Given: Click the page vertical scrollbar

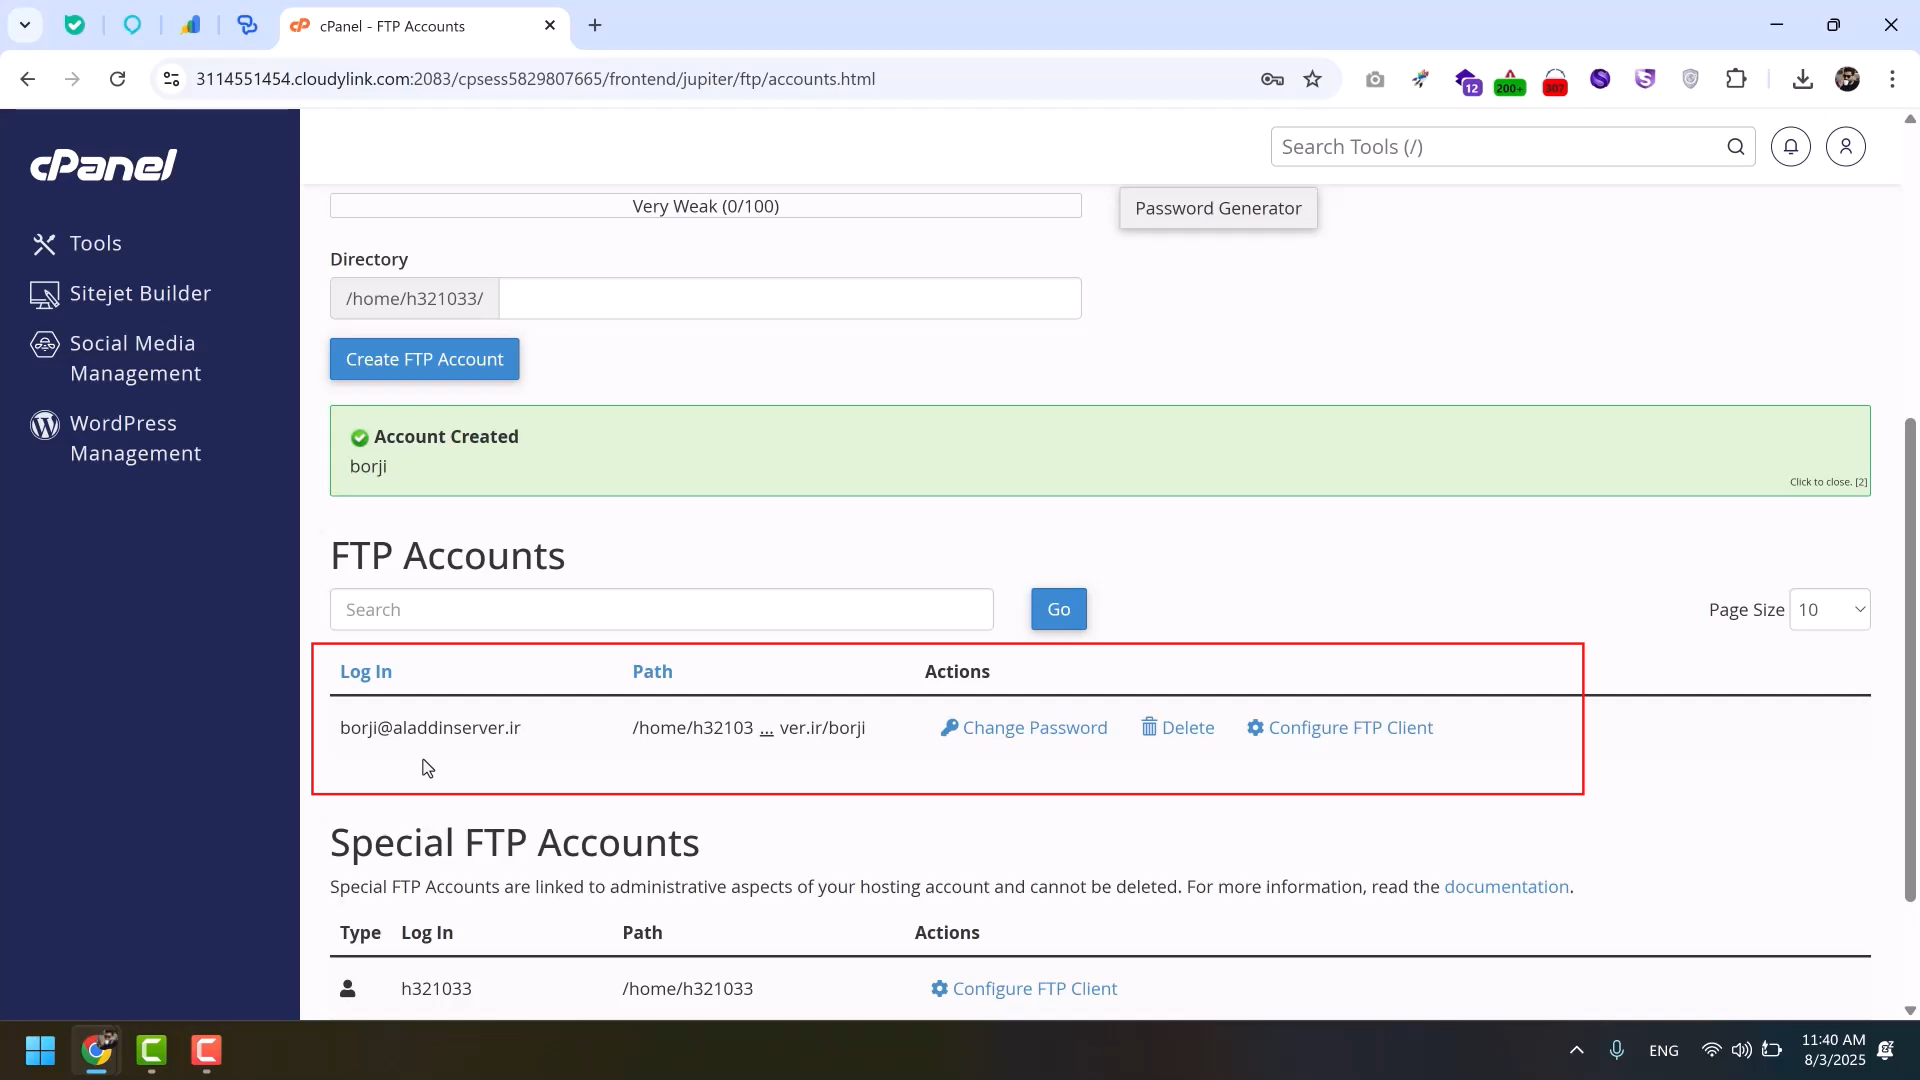Looking at the screenshot, I should point(1910,660).
